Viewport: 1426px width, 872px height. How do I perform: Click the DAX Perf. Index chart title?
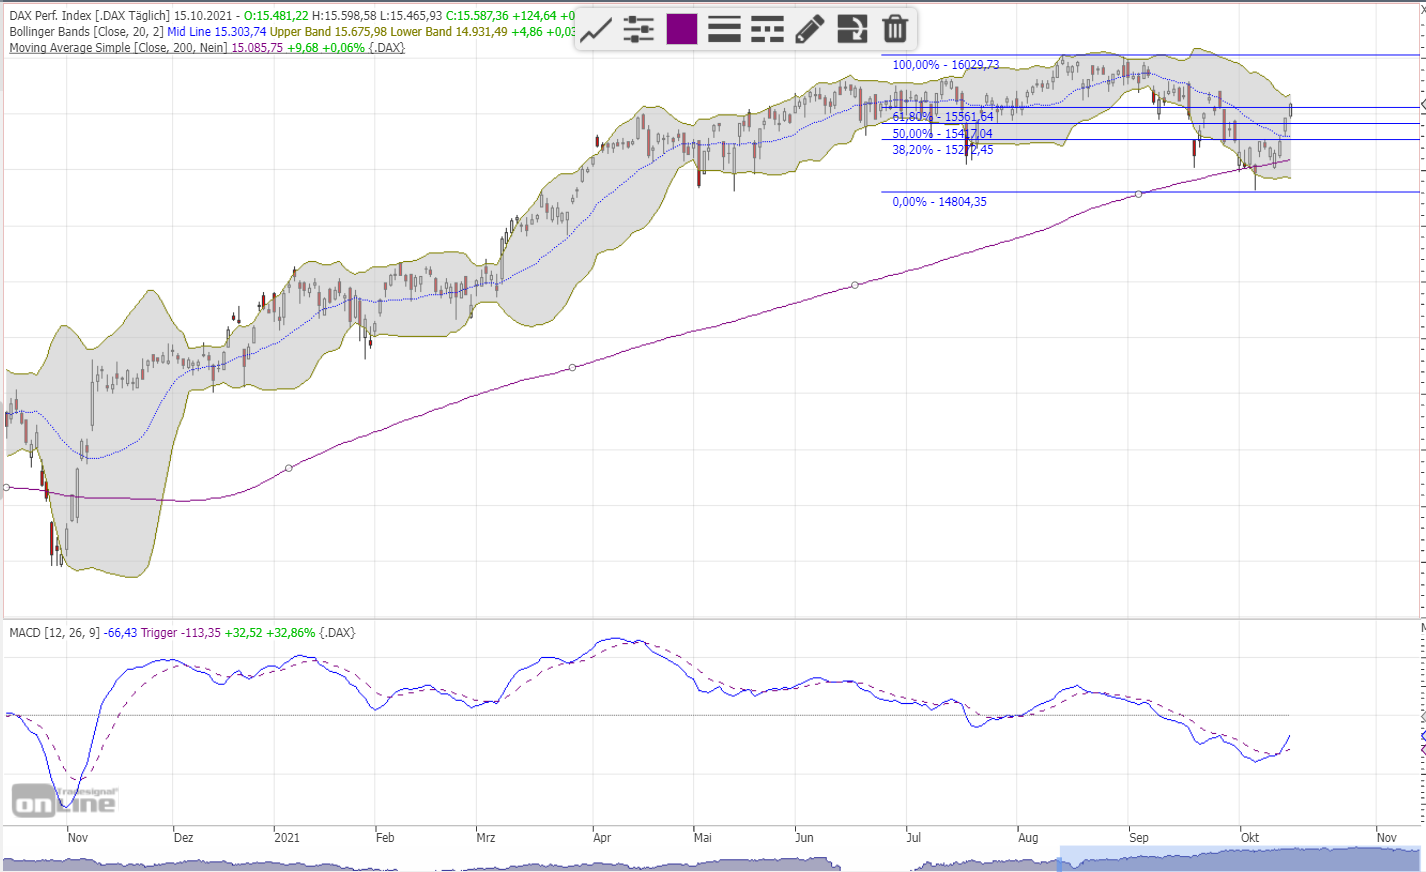pos(90,16)
